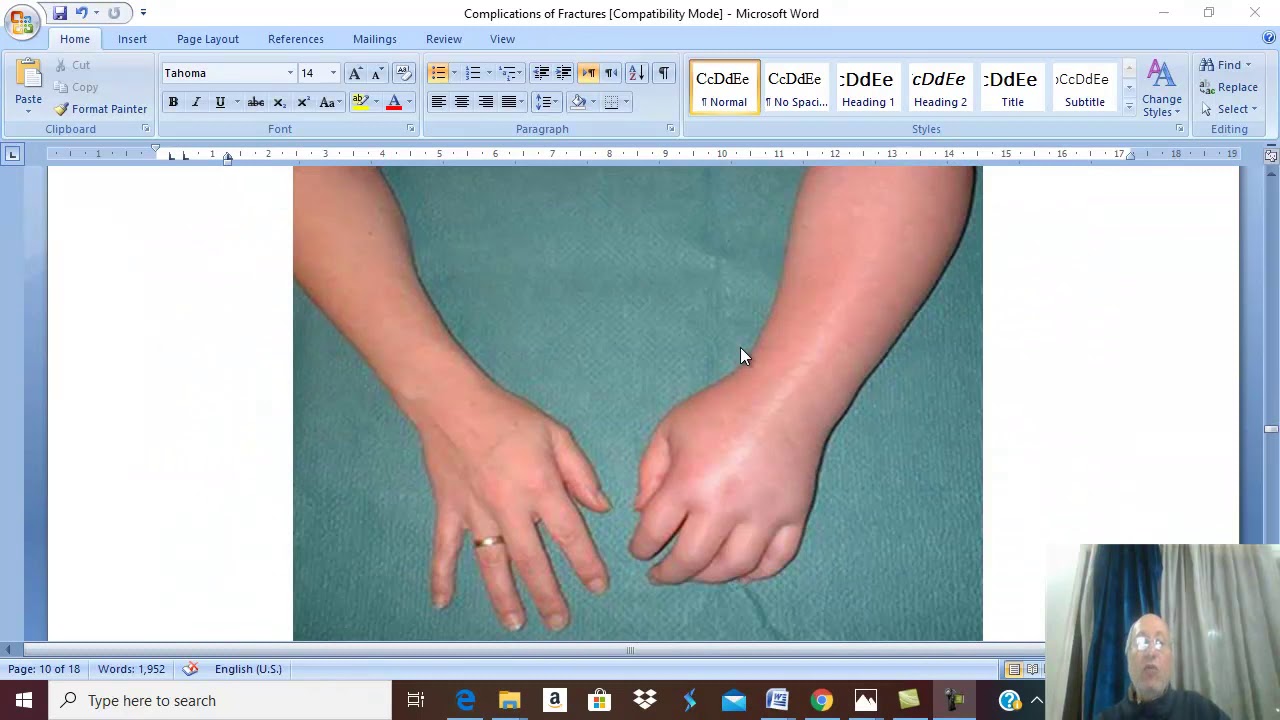Click the Windows Start button
1280x720 pixels.
tap(23, 701)
